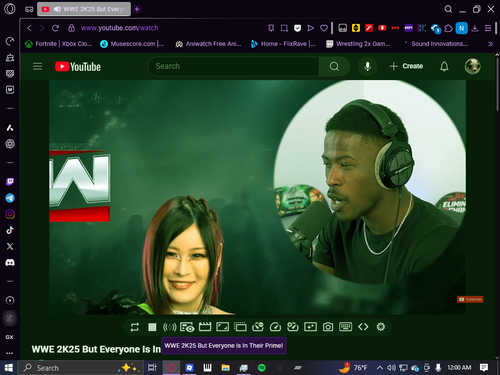Open Fortnite | Xbox Clo... bookmark

coord(59,44)
